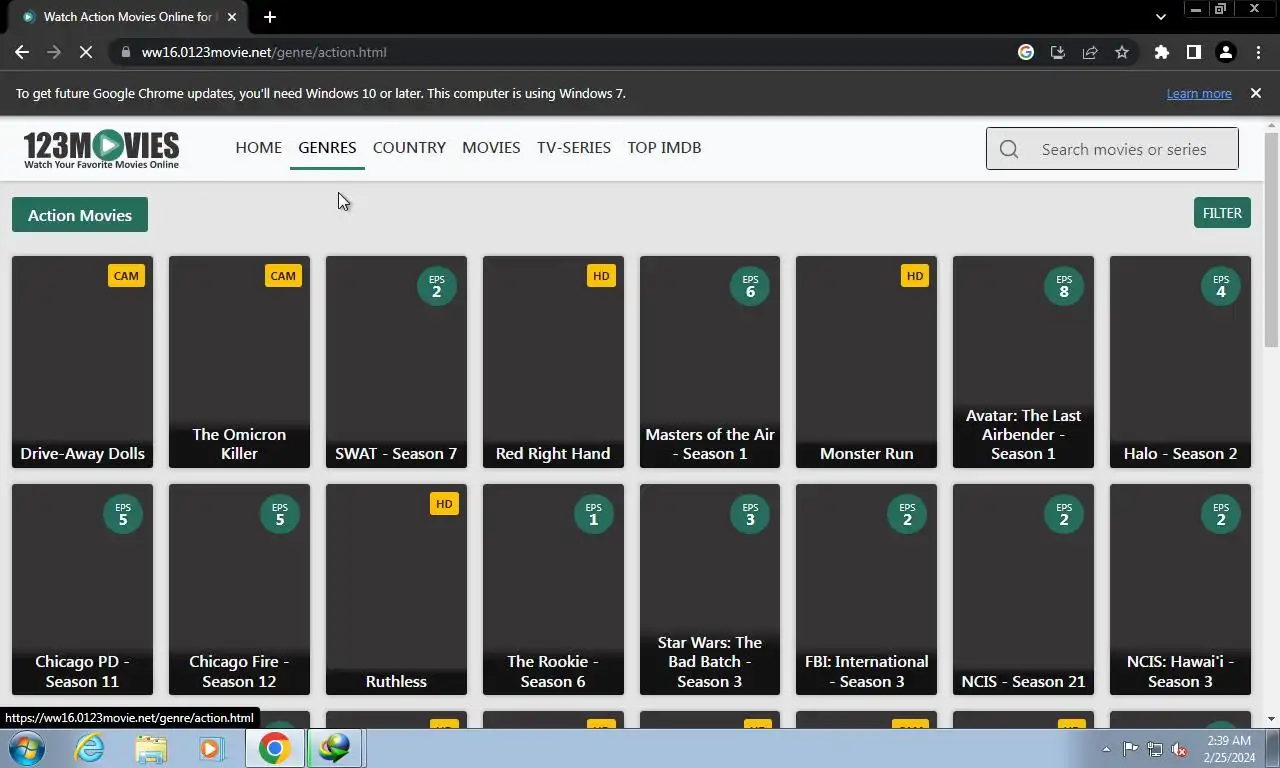Open the GENRES menu

pos(327,147)
